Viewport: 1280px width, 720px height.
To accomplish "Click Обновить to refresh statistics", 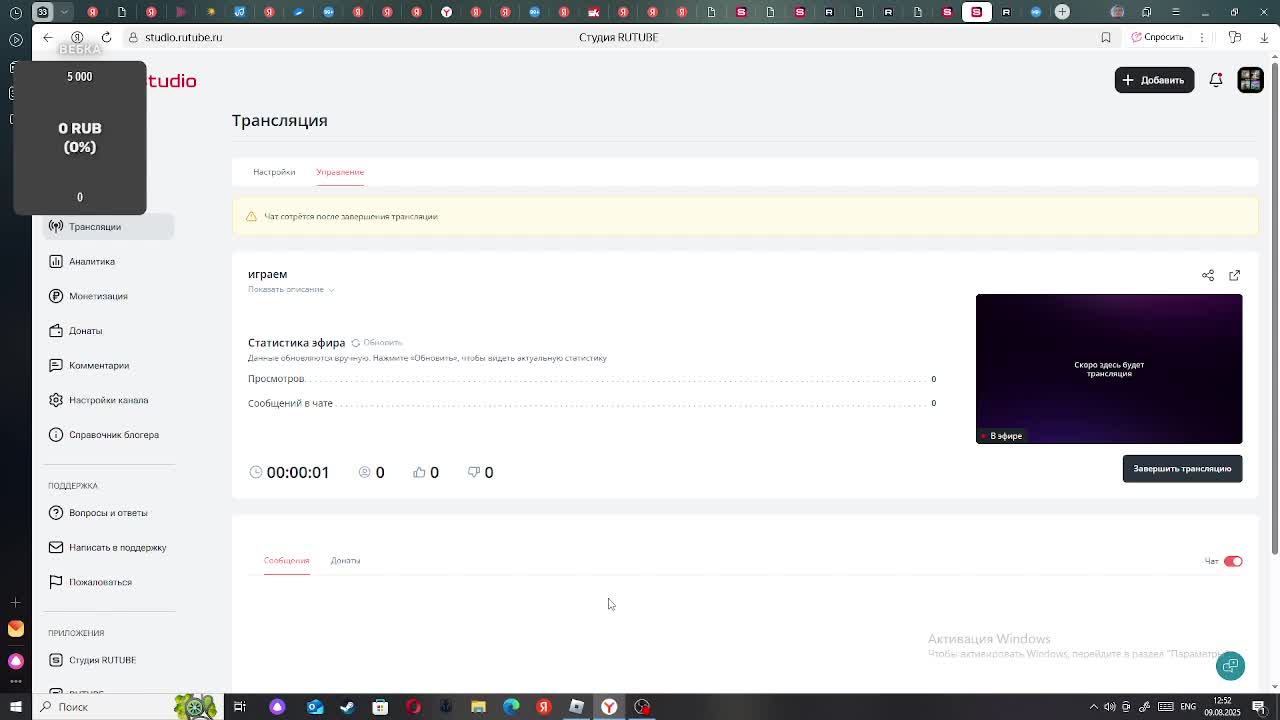I will [x=376, y=343].
